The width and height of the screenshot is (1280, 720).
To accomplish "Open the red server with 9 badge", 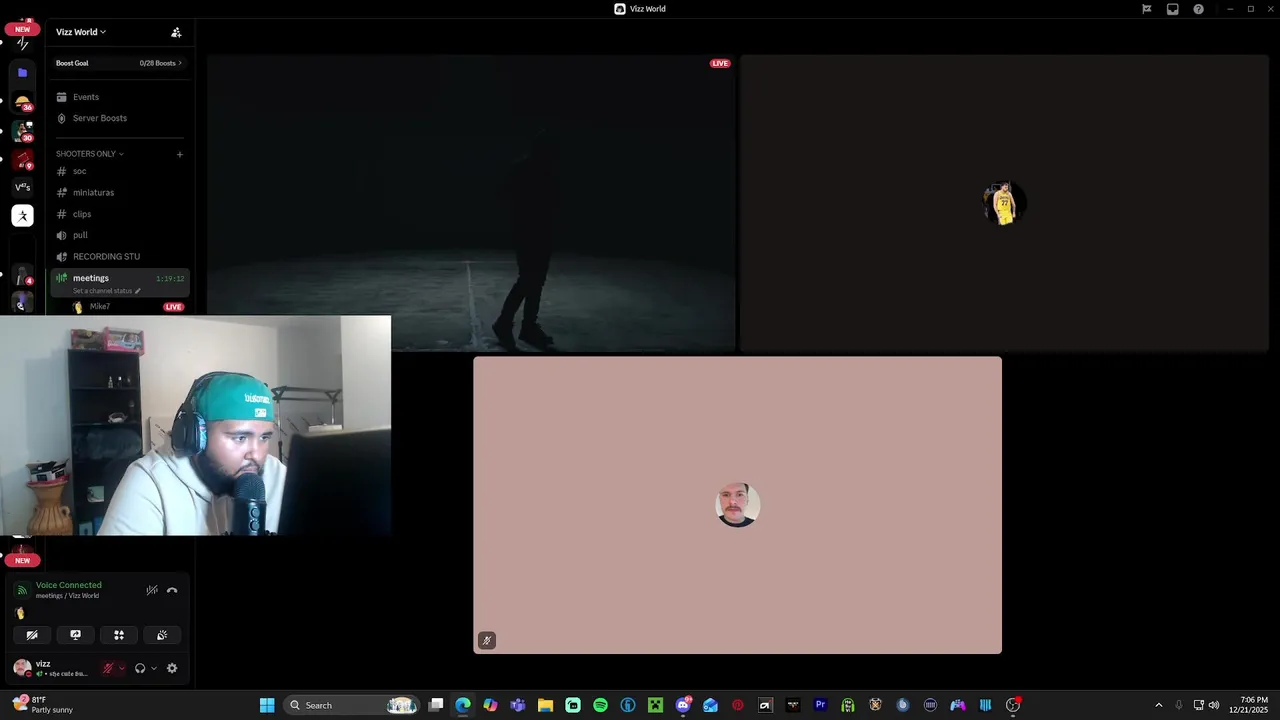I will click(x=22, y=160).
